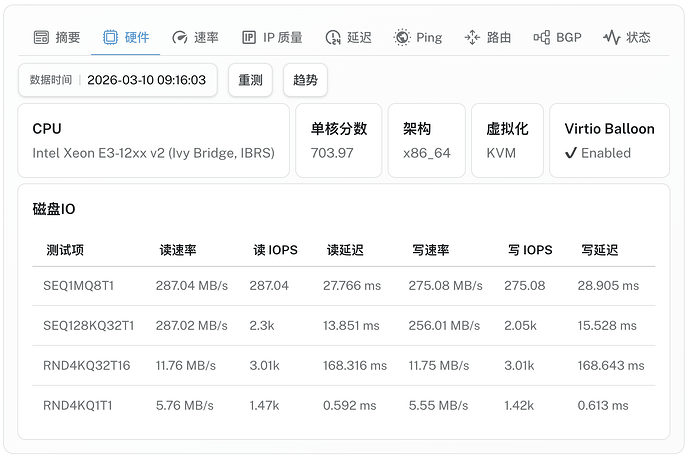Screen dimensions: 690x459
Task: Click the BGP network icon
Action: point(542,37)
